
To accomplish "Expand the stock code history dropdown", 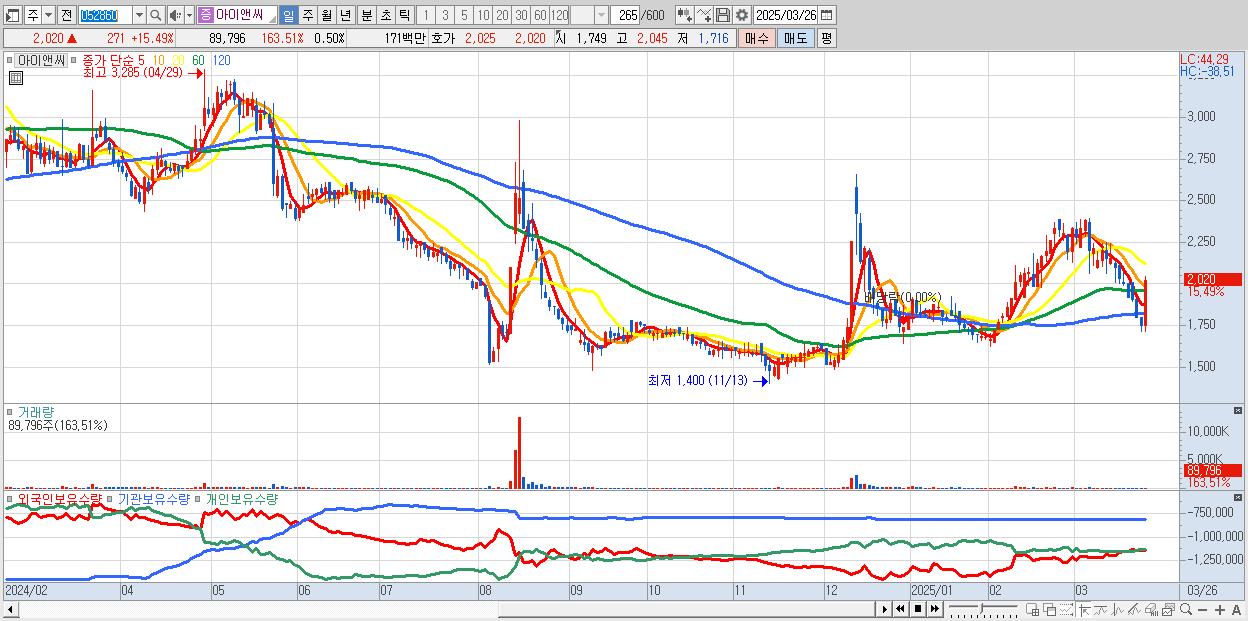I will [139, 15].
